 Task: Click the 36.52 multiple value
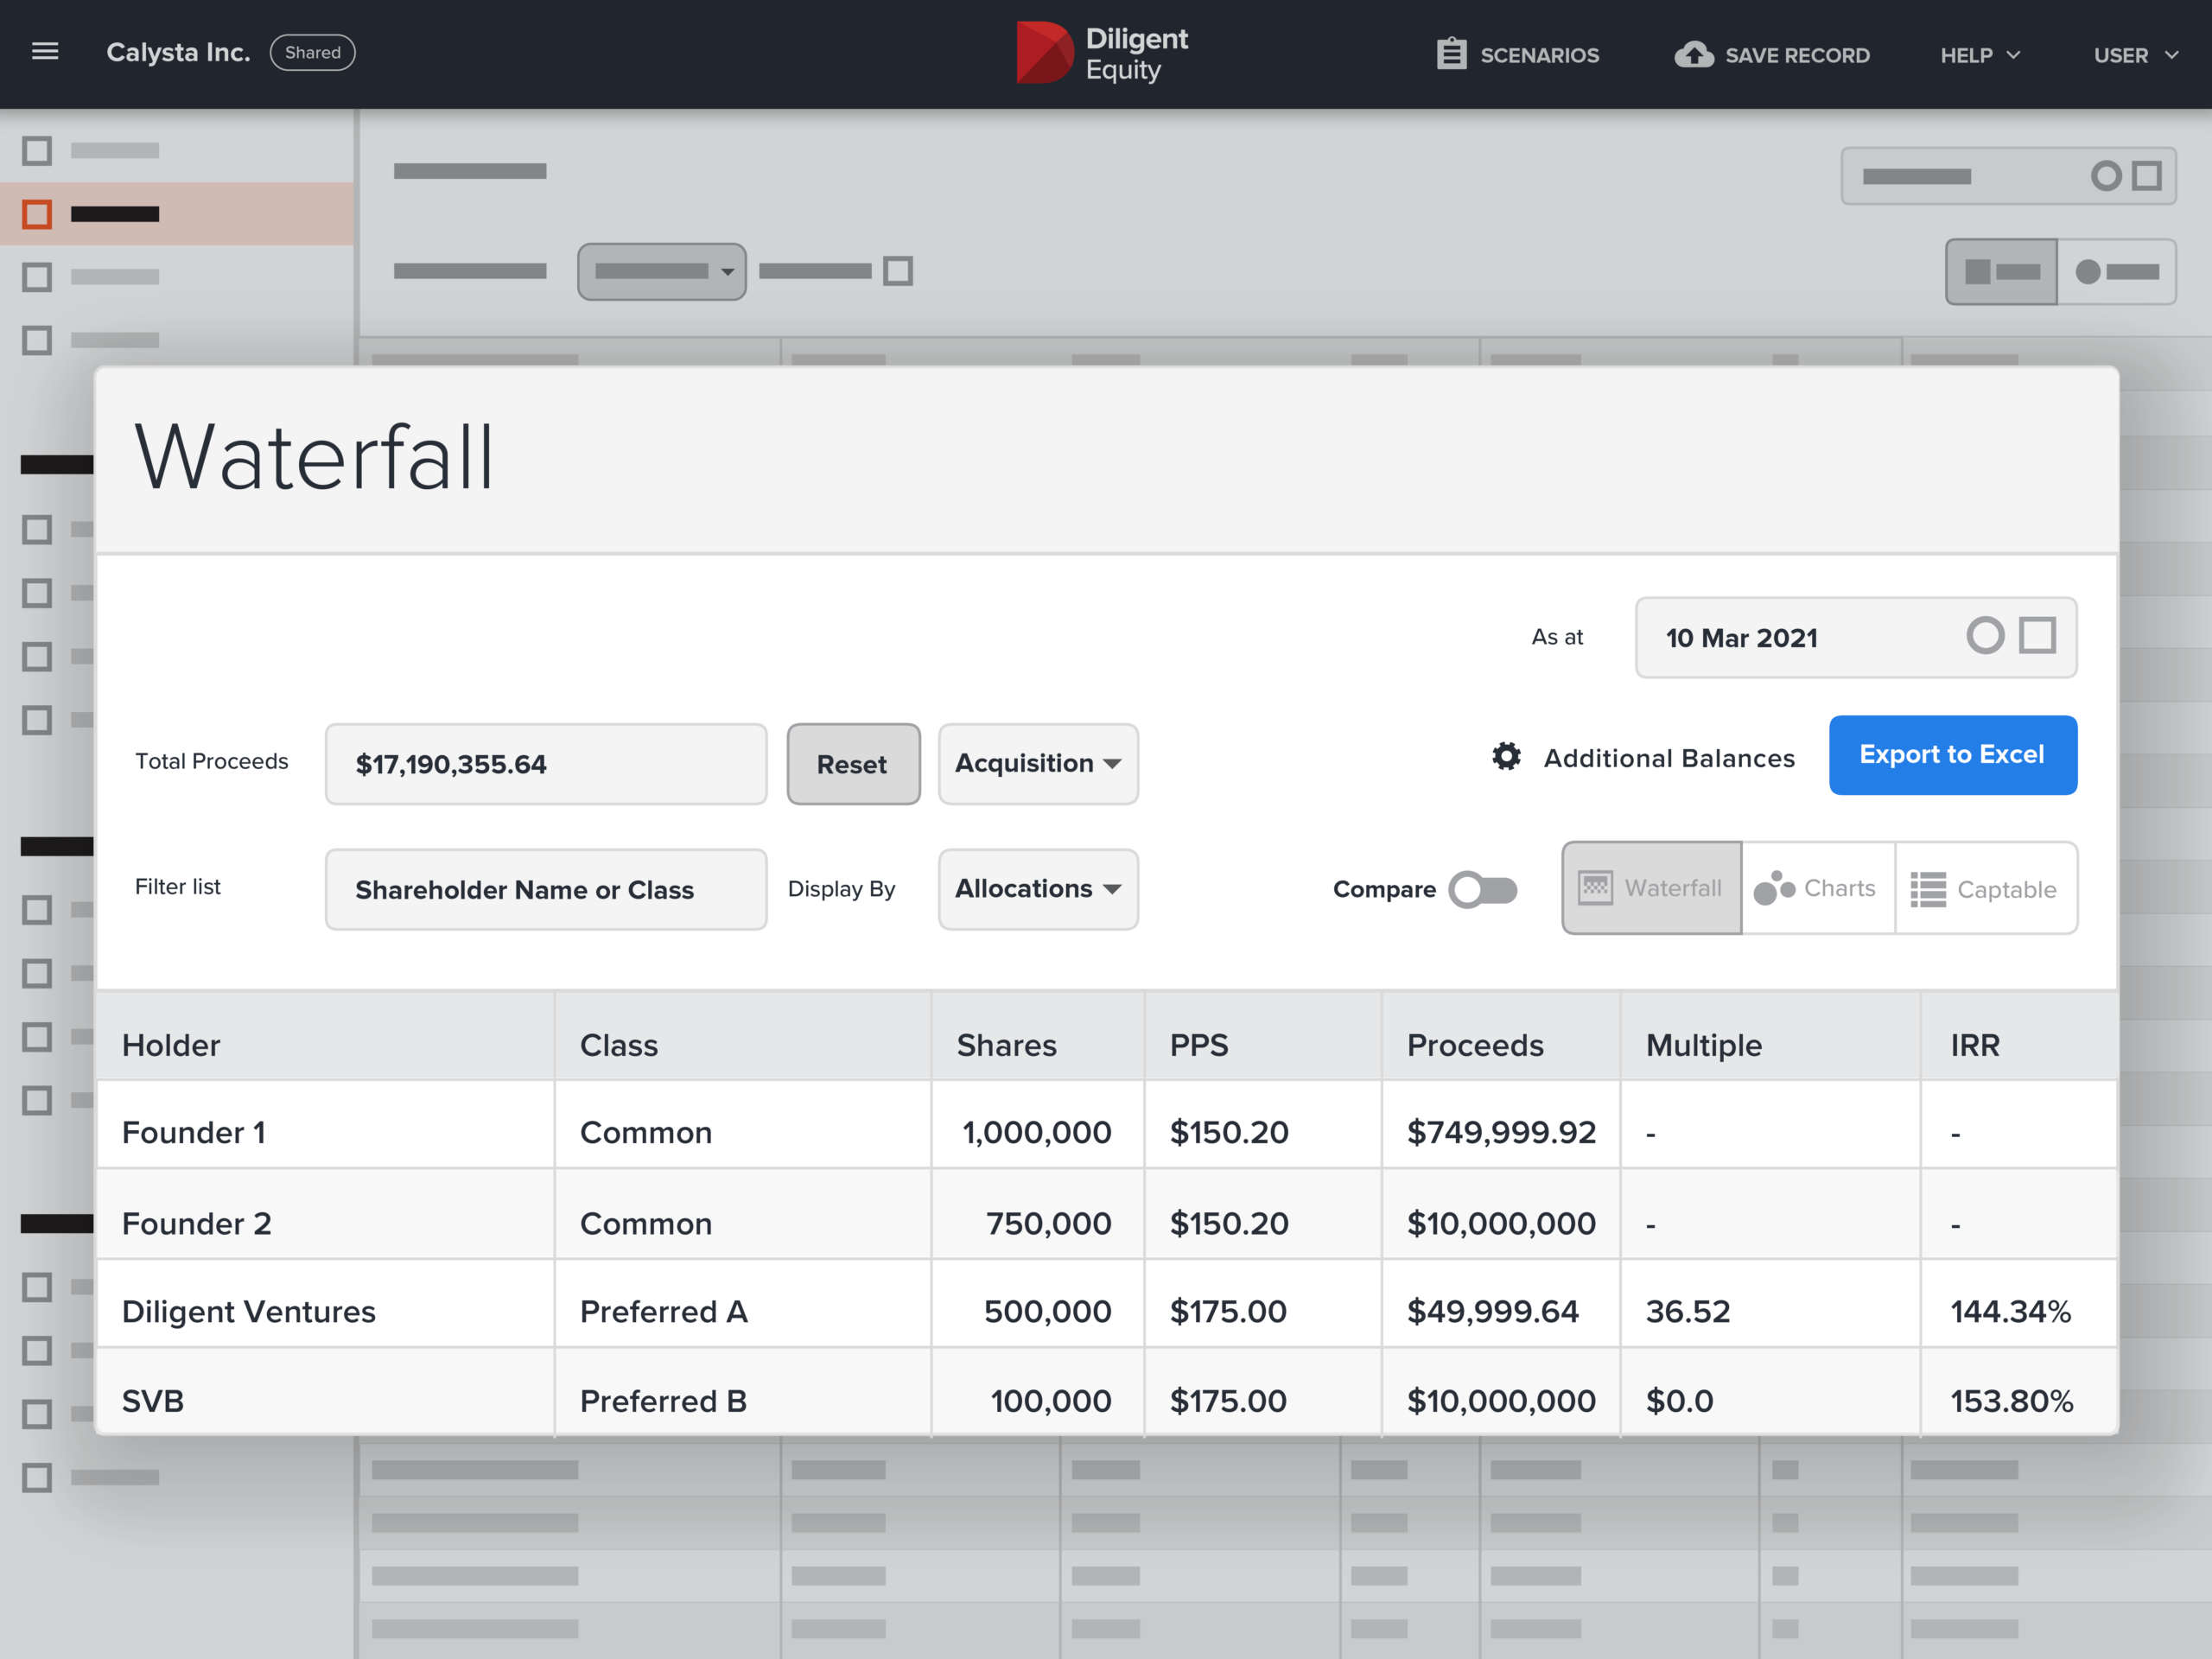tap(1688, 1311)
